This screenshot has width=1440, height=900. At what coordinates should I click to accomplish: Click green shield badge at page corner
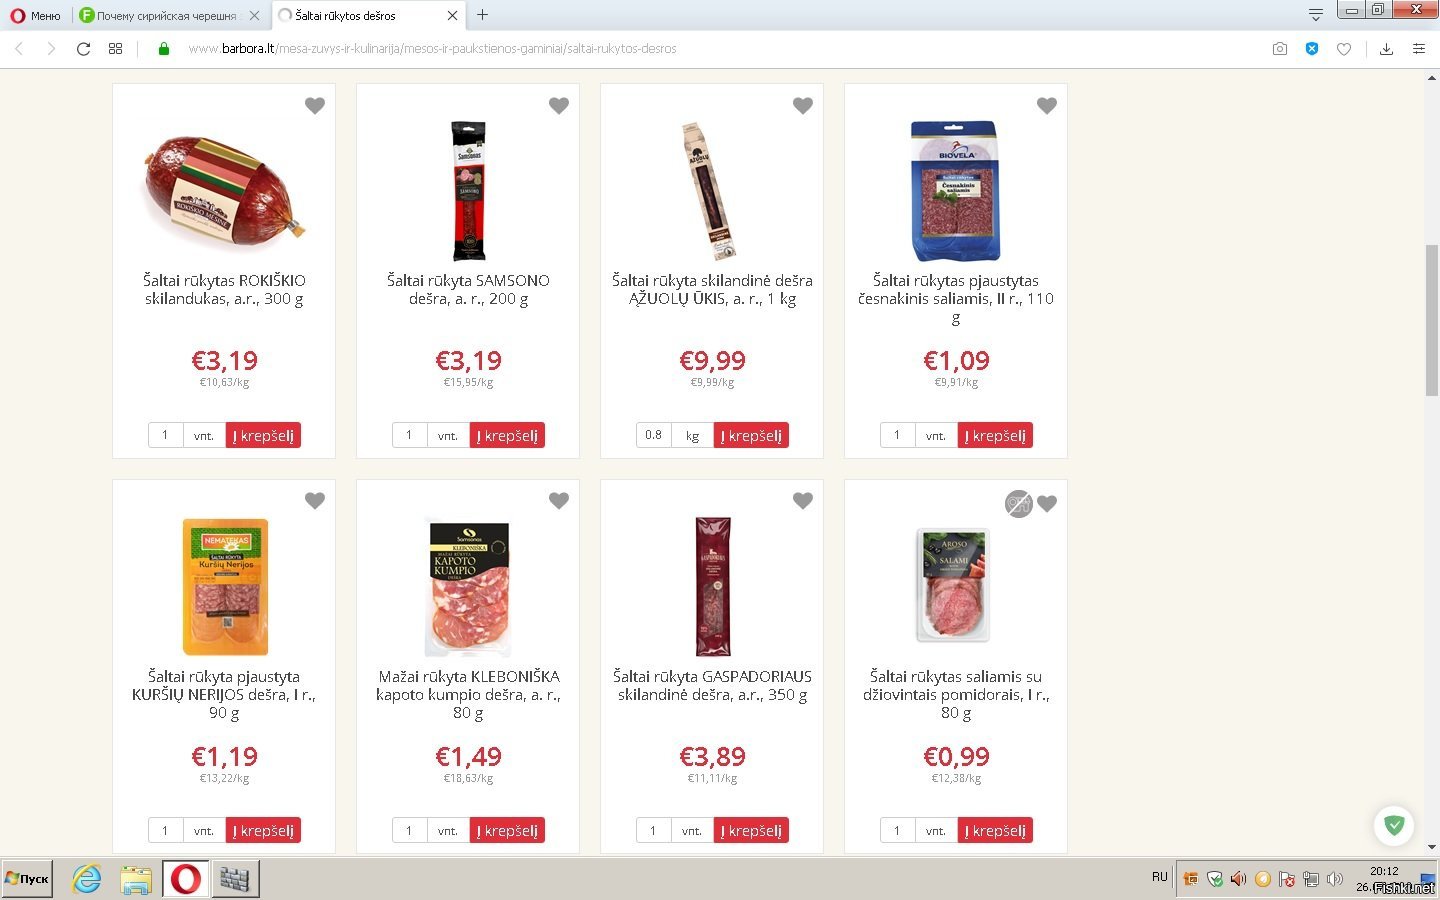(1394, 825)
